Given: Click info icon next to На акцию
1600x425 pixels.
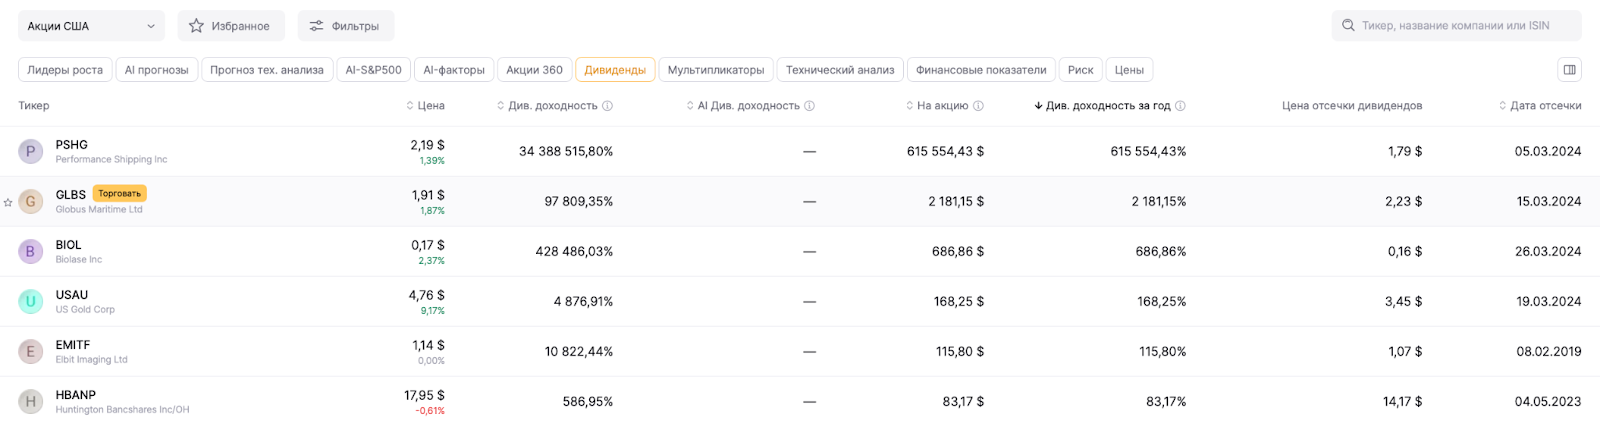Looking at the screenshot, I should [978, 106].
